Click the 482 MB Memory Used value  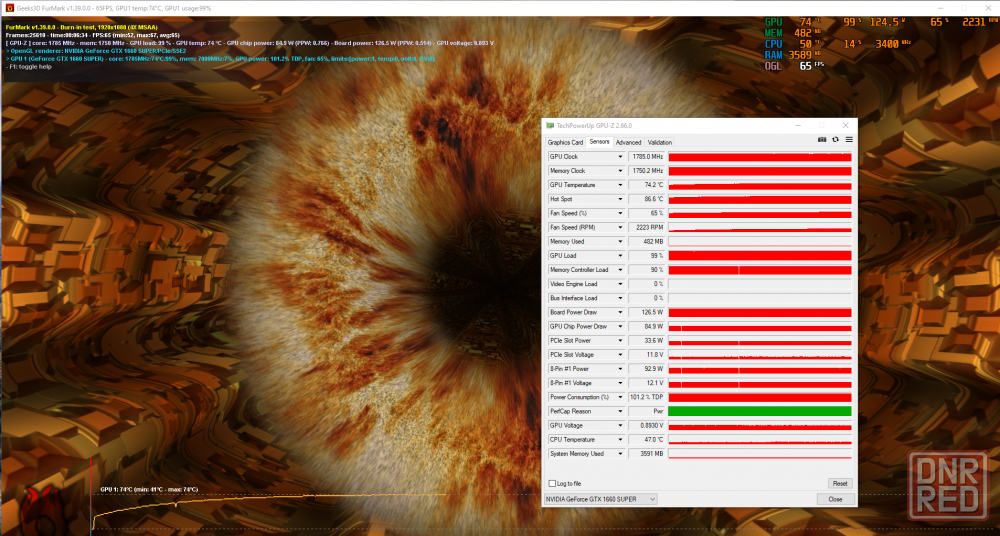click(x=647, y=242)
